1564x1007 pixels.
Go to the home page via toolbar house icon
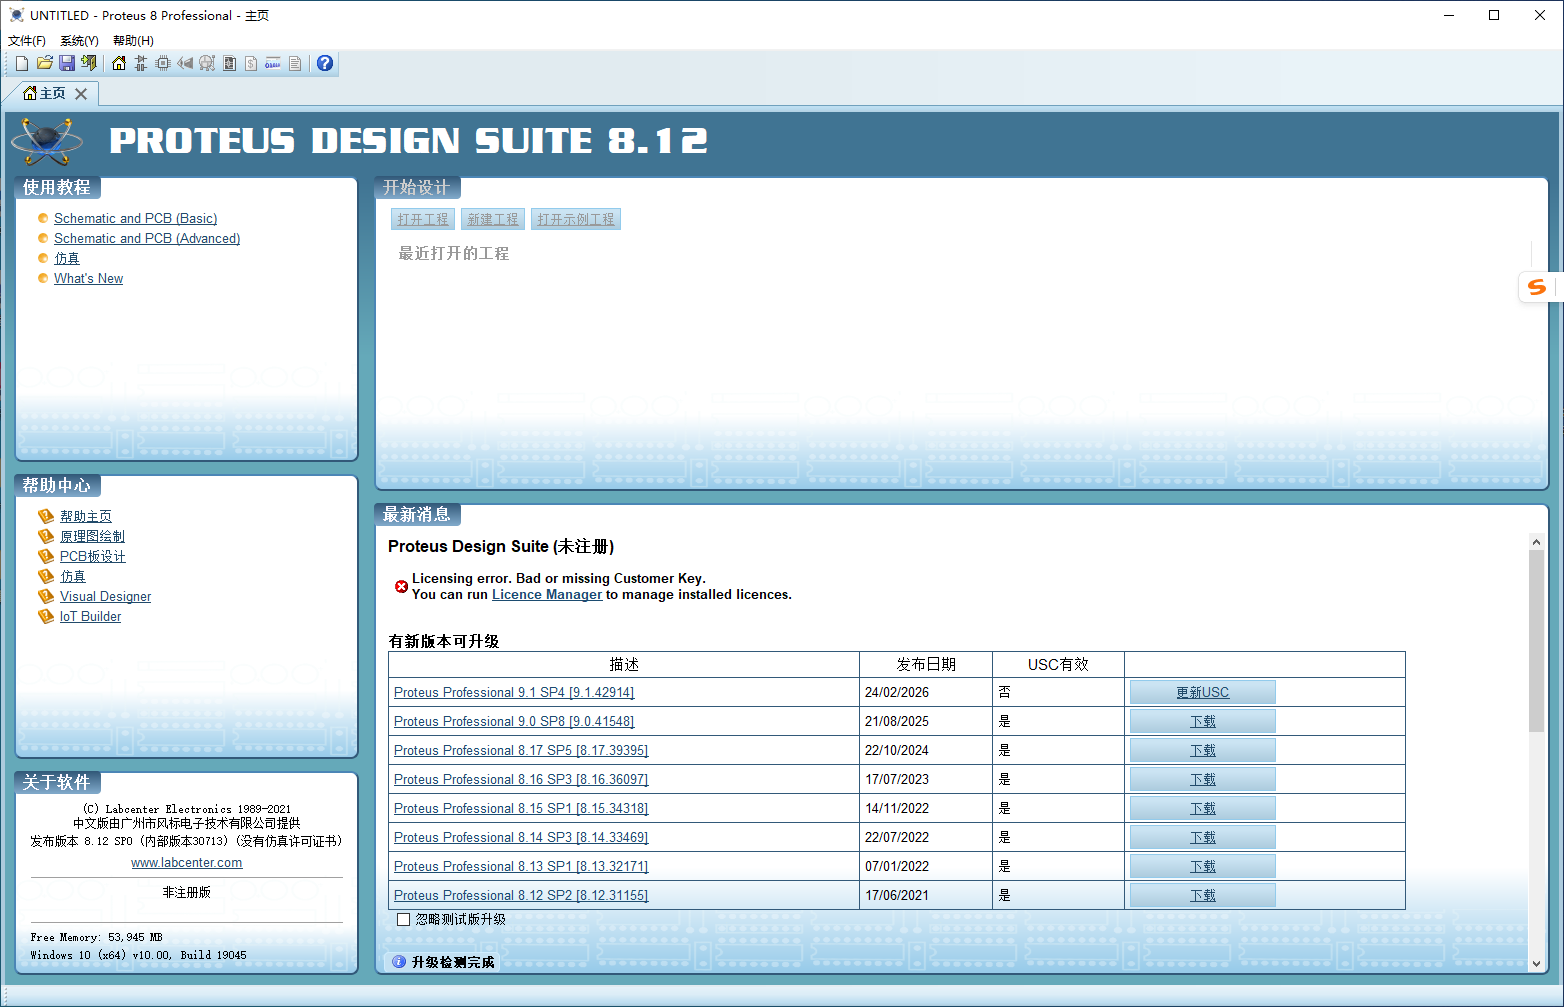[x=119, y=63]
